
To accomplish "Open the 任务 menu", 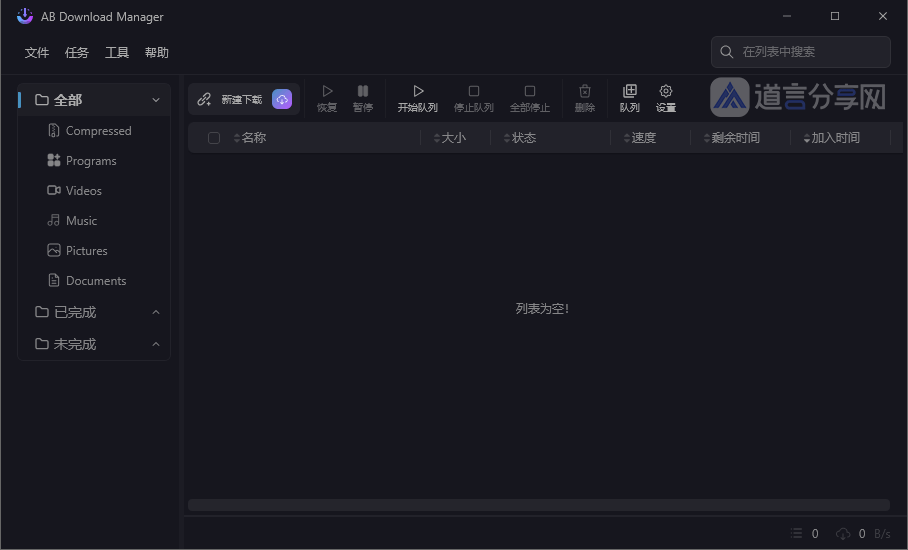I will [x=76, y=53].
